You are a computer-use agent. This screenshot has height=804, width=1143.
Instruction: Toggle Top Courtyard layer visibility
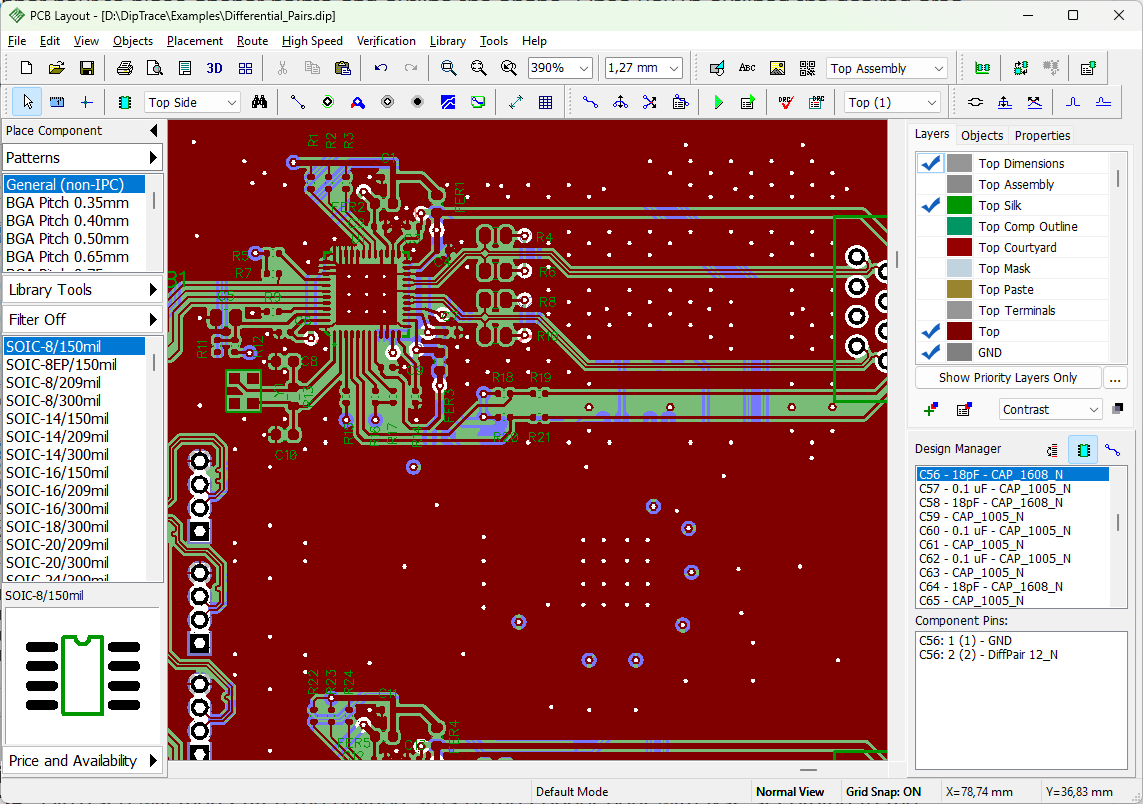click(930, 248)
